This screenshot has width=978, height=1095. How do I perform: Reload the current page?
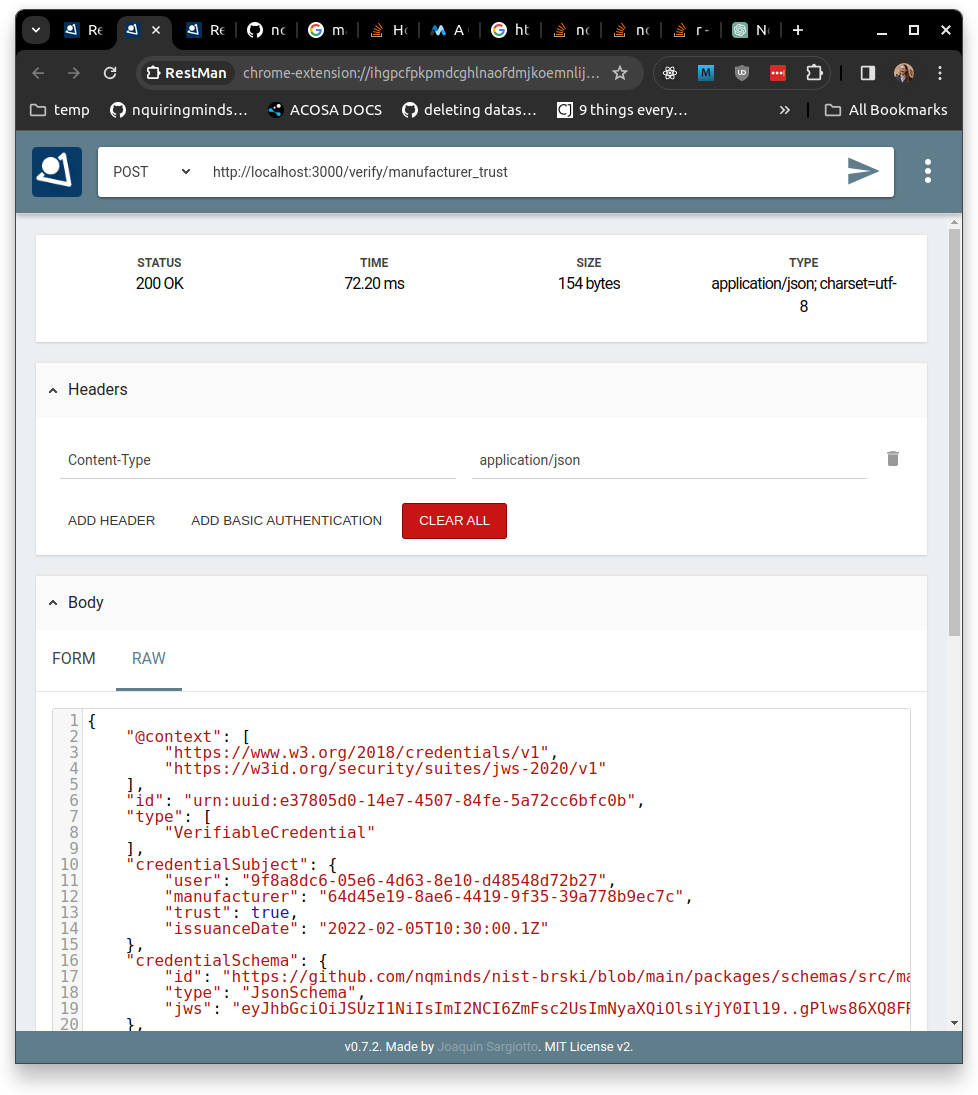(110, 73)
